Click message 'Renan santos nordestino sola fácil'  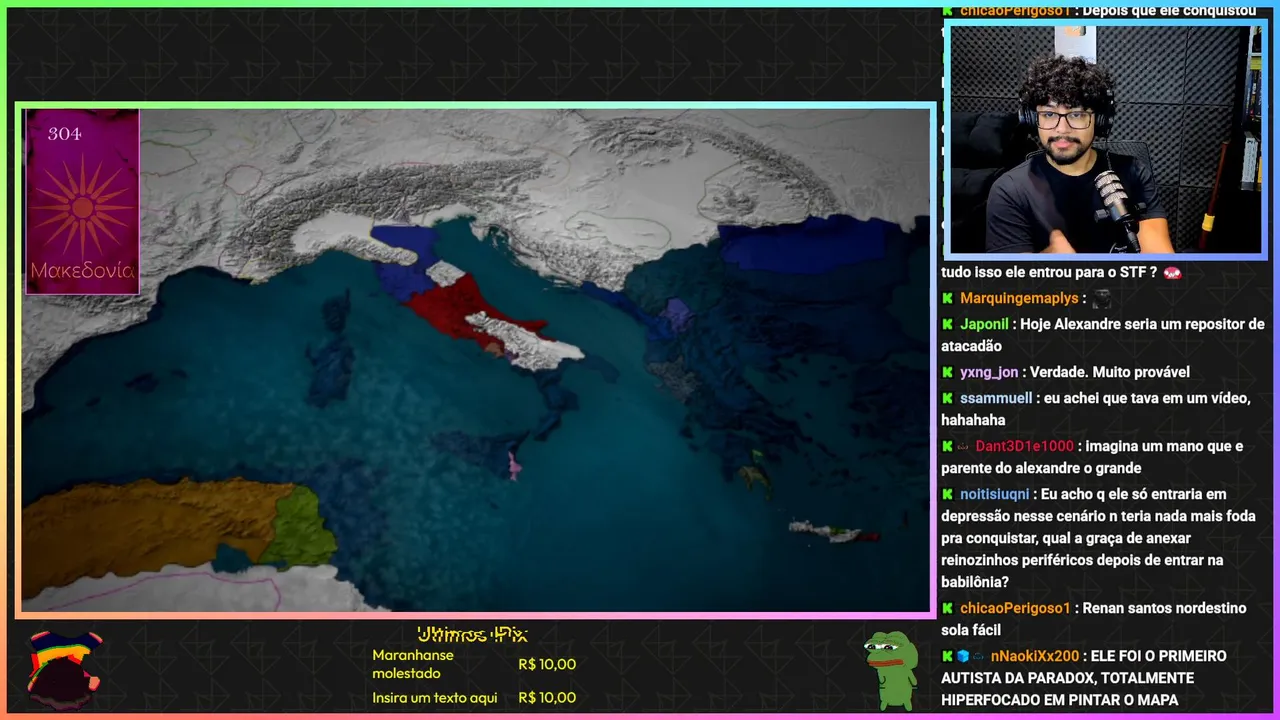[1094, 619]
